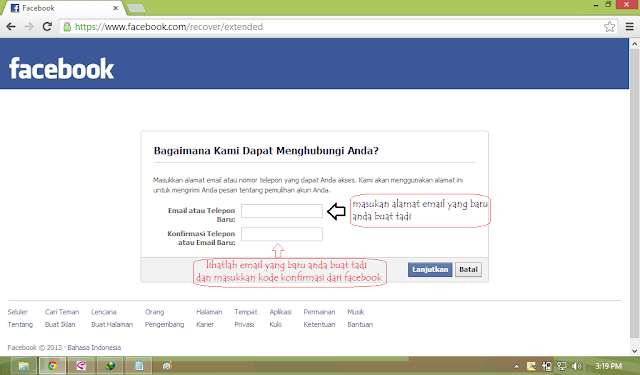Click the 3:19 PM system clock
Screen dimensions: 640x375
coord(609,366)
